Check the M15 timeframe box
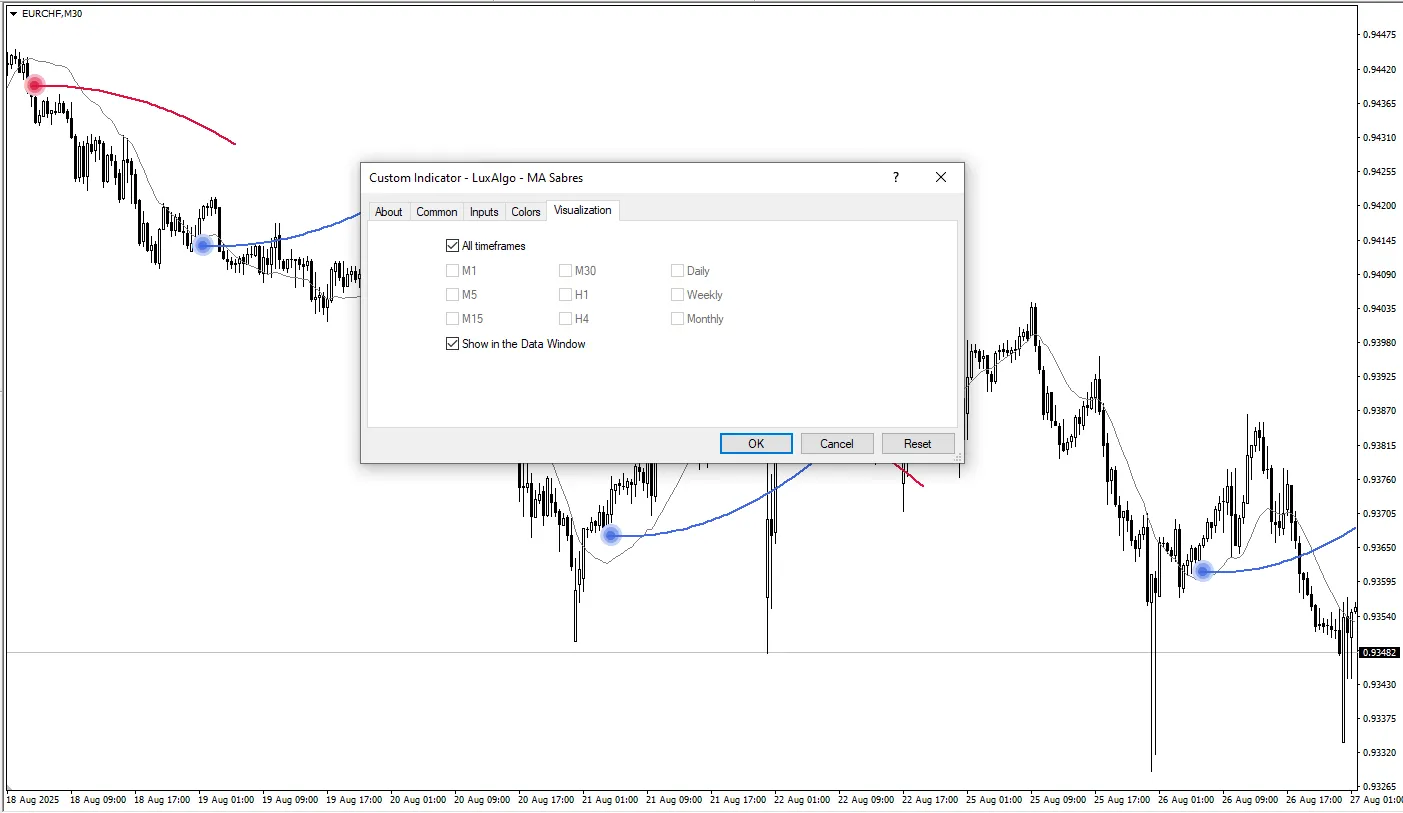This screenshot has height=813, width=1403. 452,319
